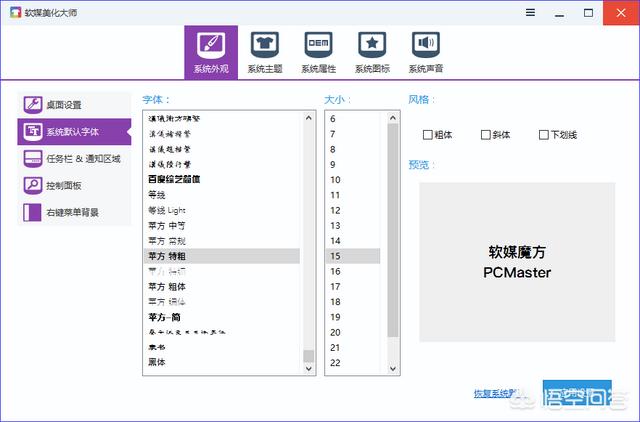Image resolution: width=640 pixels, height=422 pixels.
Task: Click the 桌面设置 wrench icon
Action: [32, 104]
